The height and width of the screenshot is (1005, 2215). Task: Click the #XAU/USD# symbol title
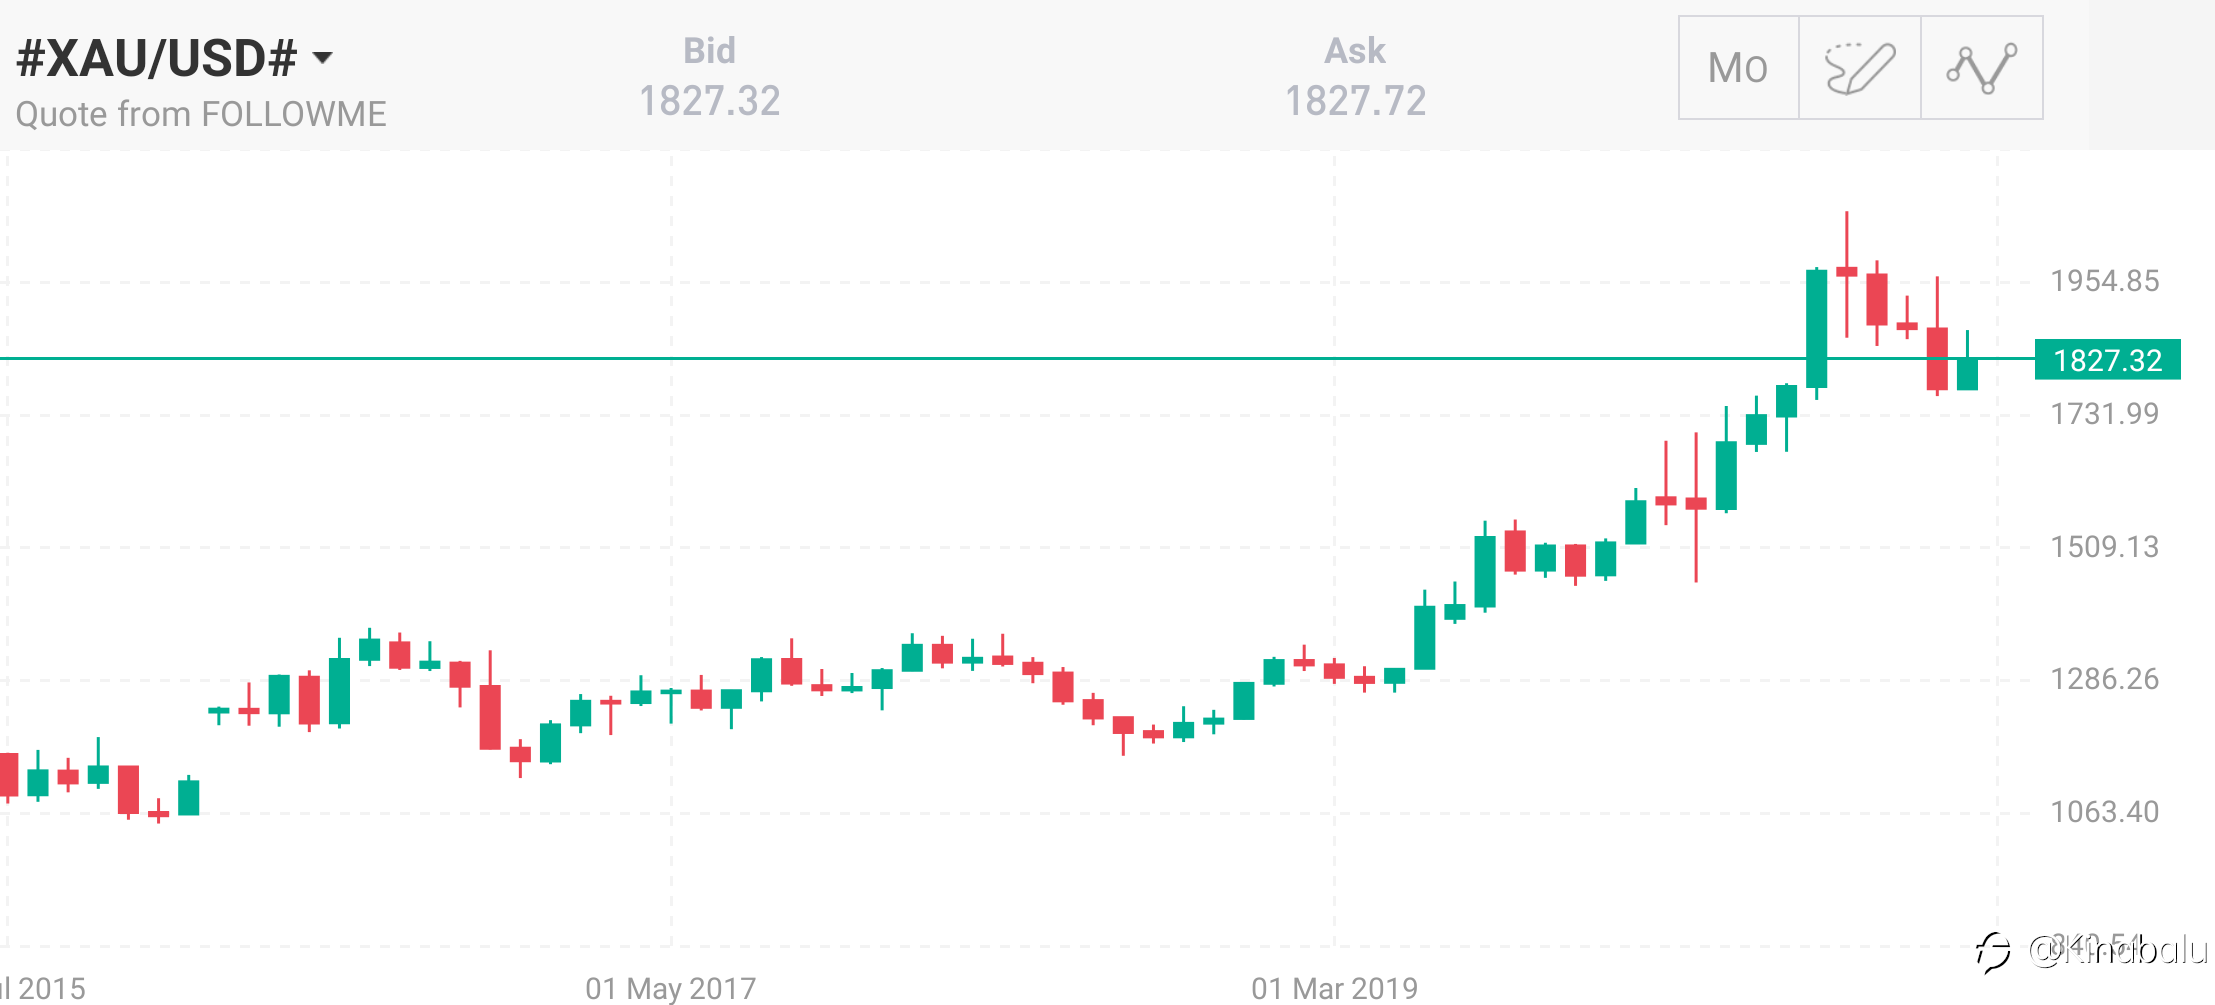point(156,58)
